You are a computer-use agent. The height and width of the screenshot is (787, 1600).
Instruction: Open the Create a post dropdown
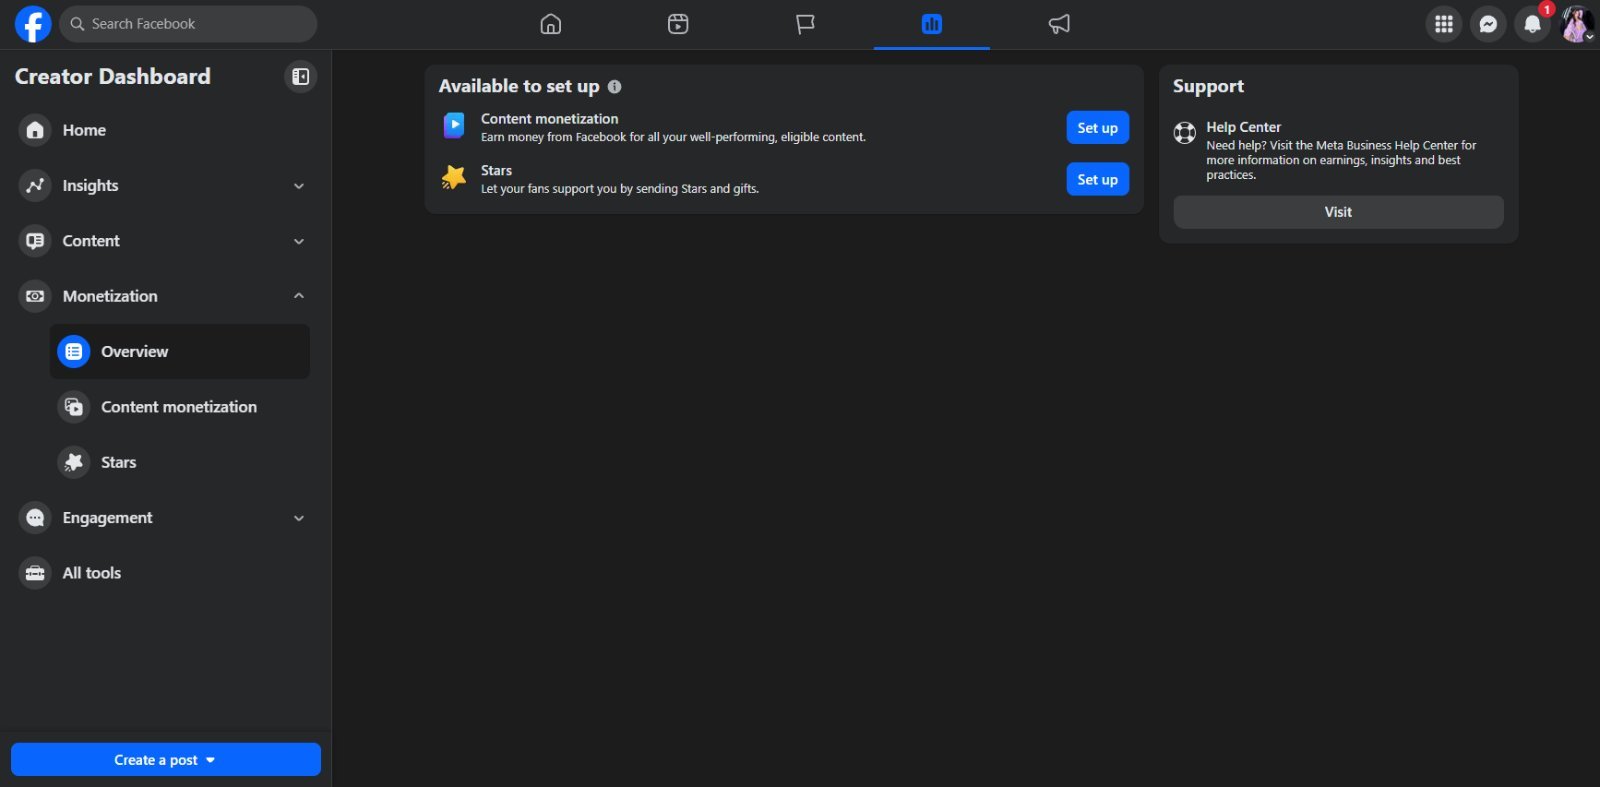[x=166, y=760]
